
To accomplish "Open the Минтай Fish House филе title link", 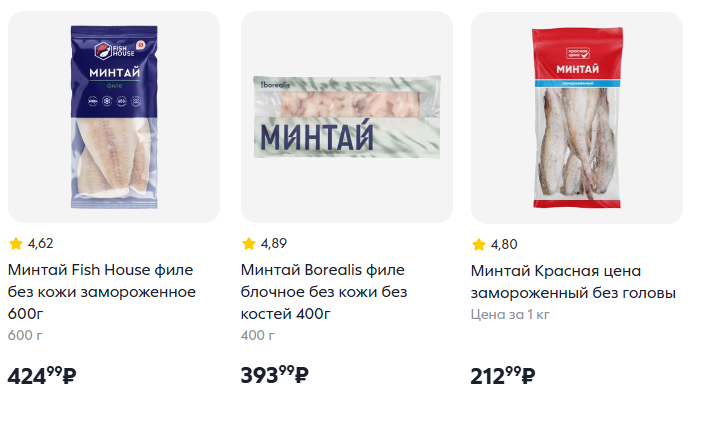I will 102,292.
